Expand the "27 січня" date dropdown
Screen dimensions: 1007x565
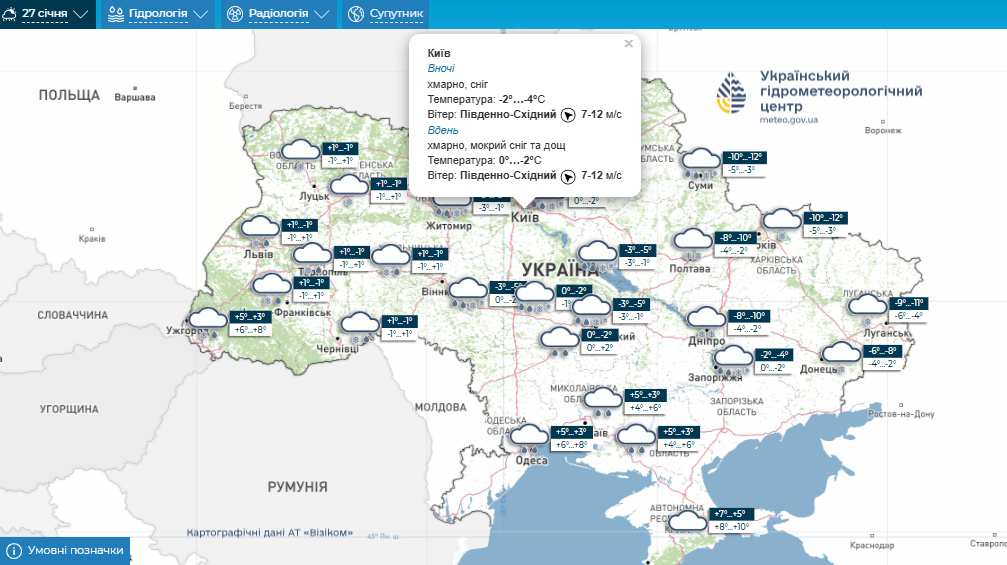48,14
